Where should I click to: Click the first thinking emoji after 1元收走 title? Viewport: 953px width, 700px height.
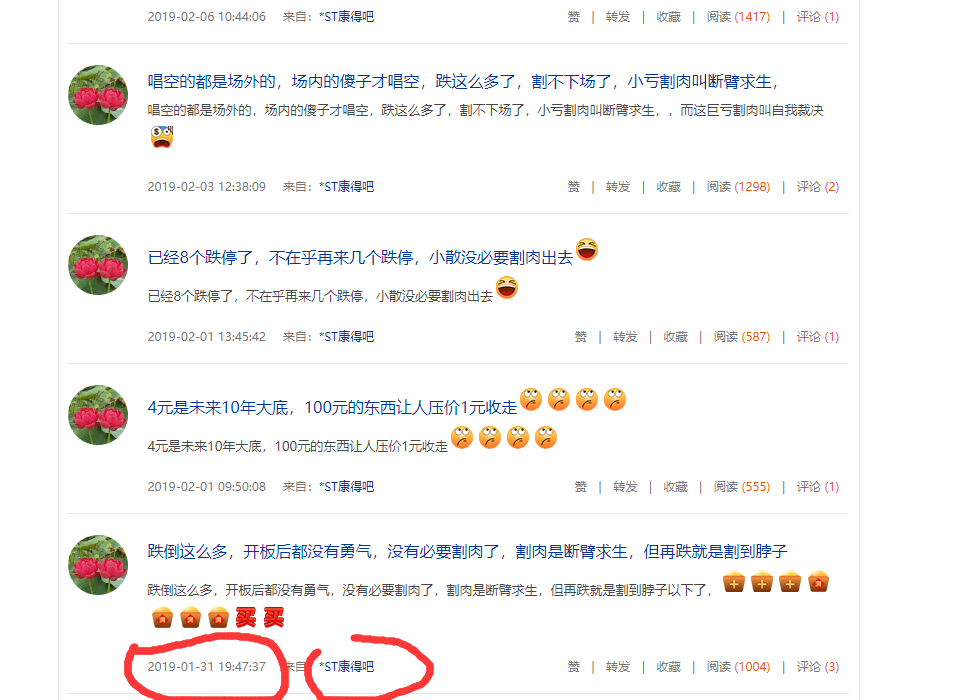531,399
